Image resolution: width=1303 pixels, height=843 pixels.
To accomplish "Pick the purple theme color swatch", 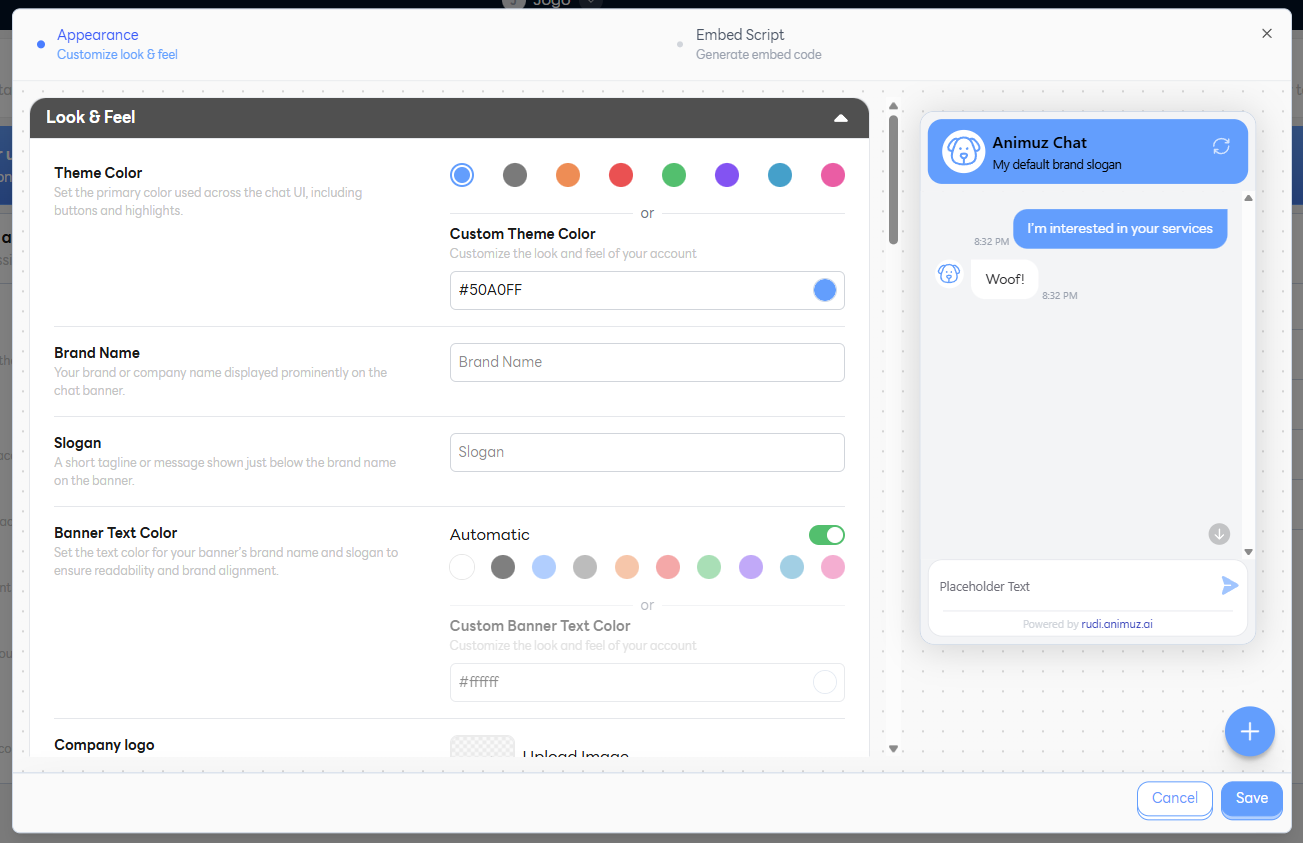I will click(726, 176).
